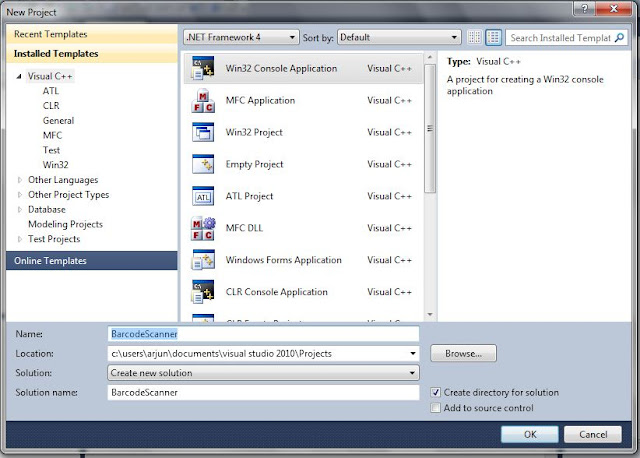Expand the Other Languages node
Image resolution: width=640 pixels, height=458 pixels.
point(19,180)
